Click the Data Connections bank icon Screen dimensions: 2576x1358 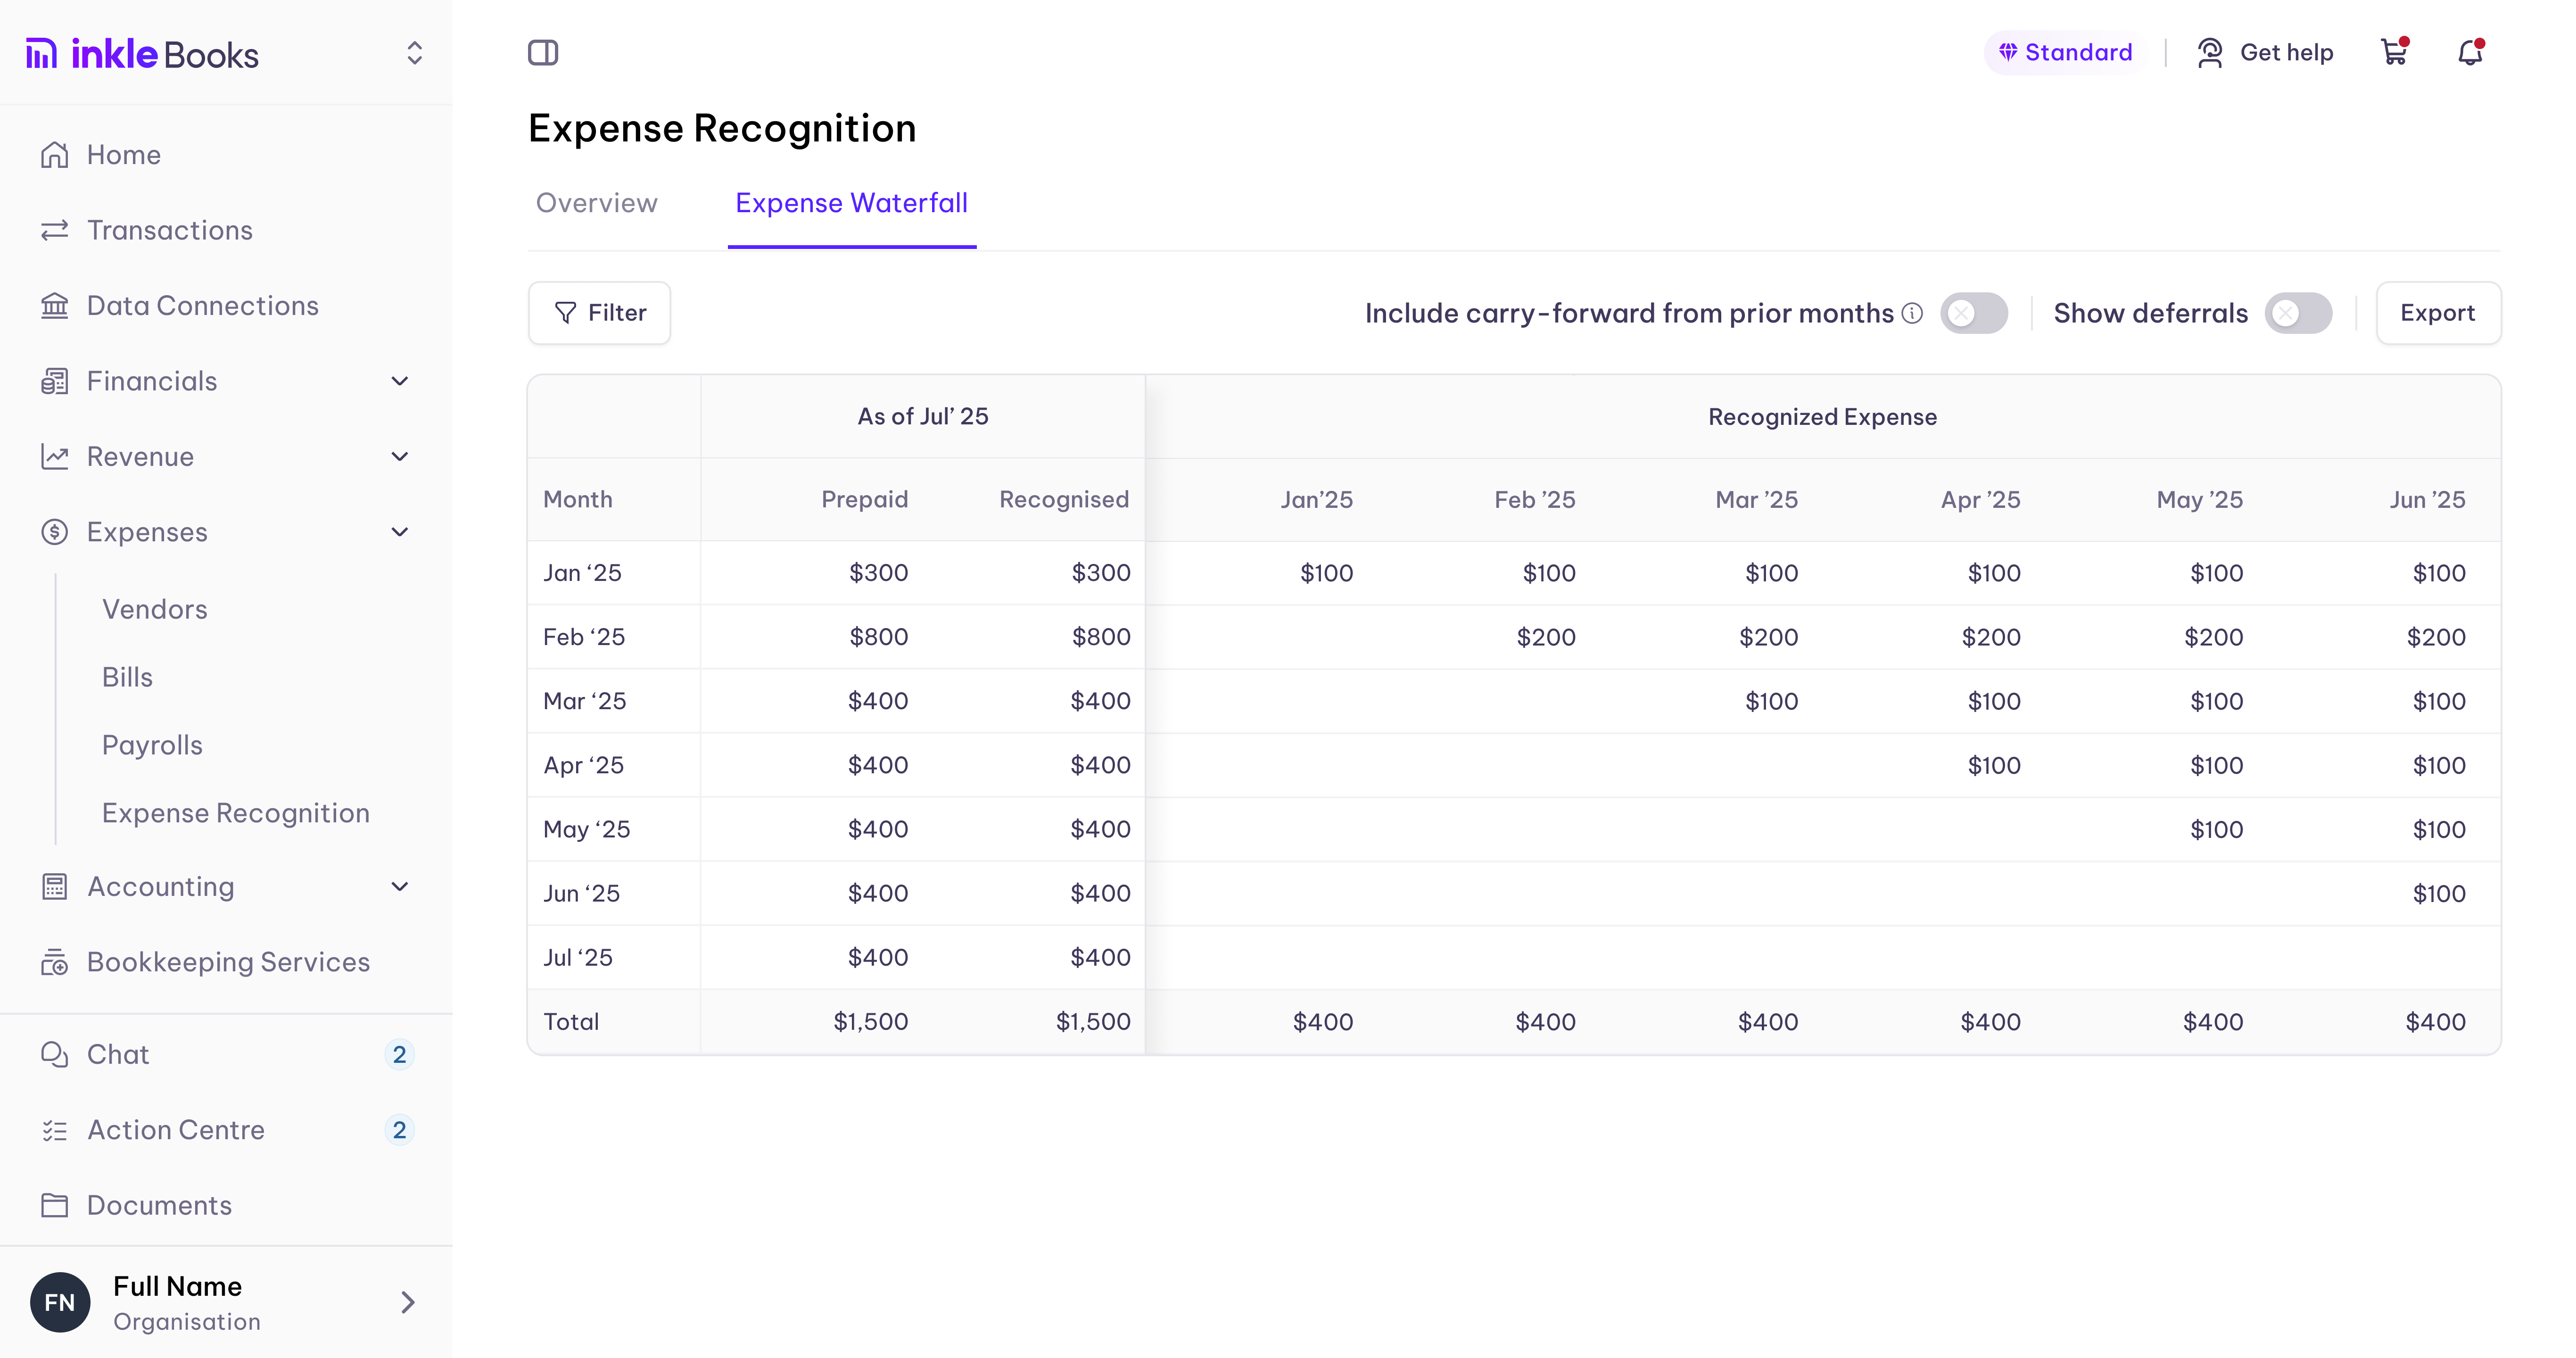pos(54,306)
